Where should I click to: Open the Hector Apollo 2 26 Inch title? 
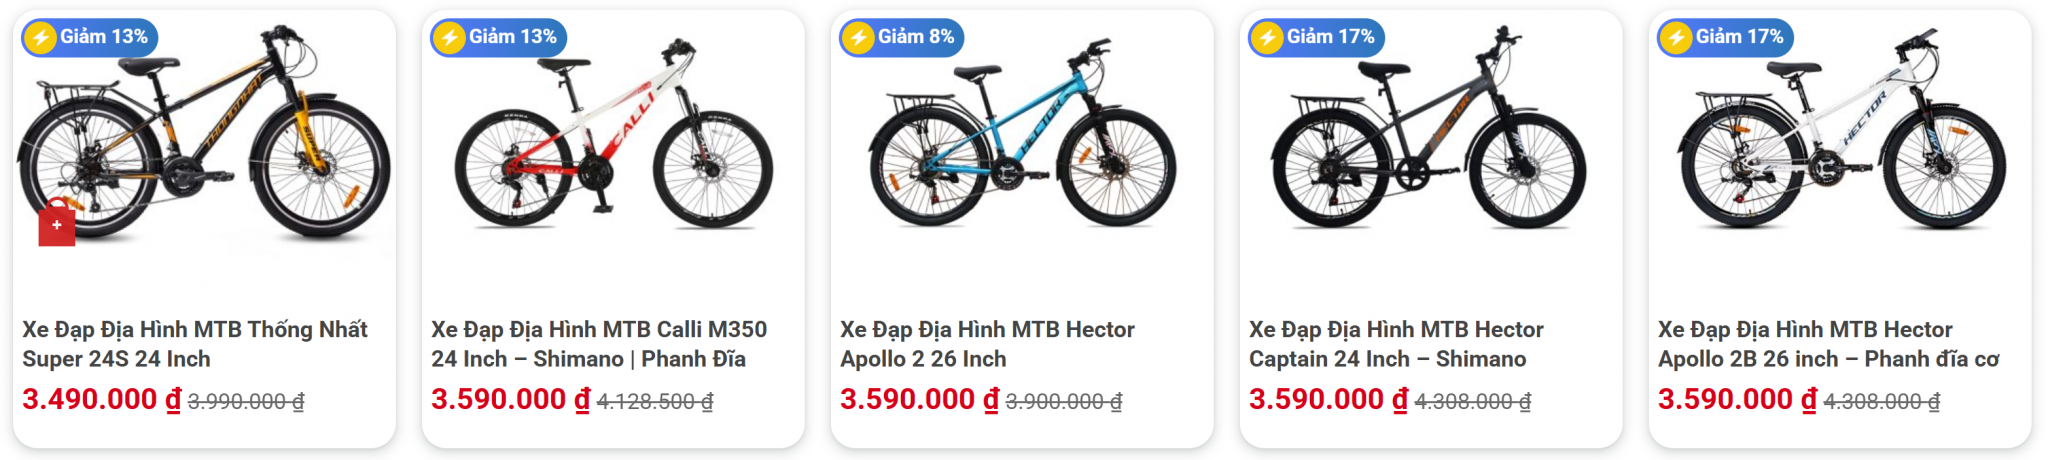pos(987,344)
